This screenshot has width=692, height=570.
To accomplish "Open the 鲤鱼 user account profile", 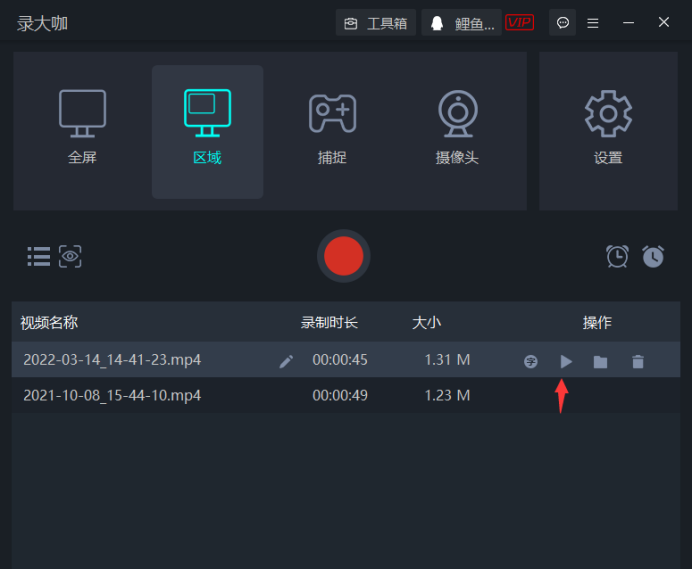I will 462,23.
